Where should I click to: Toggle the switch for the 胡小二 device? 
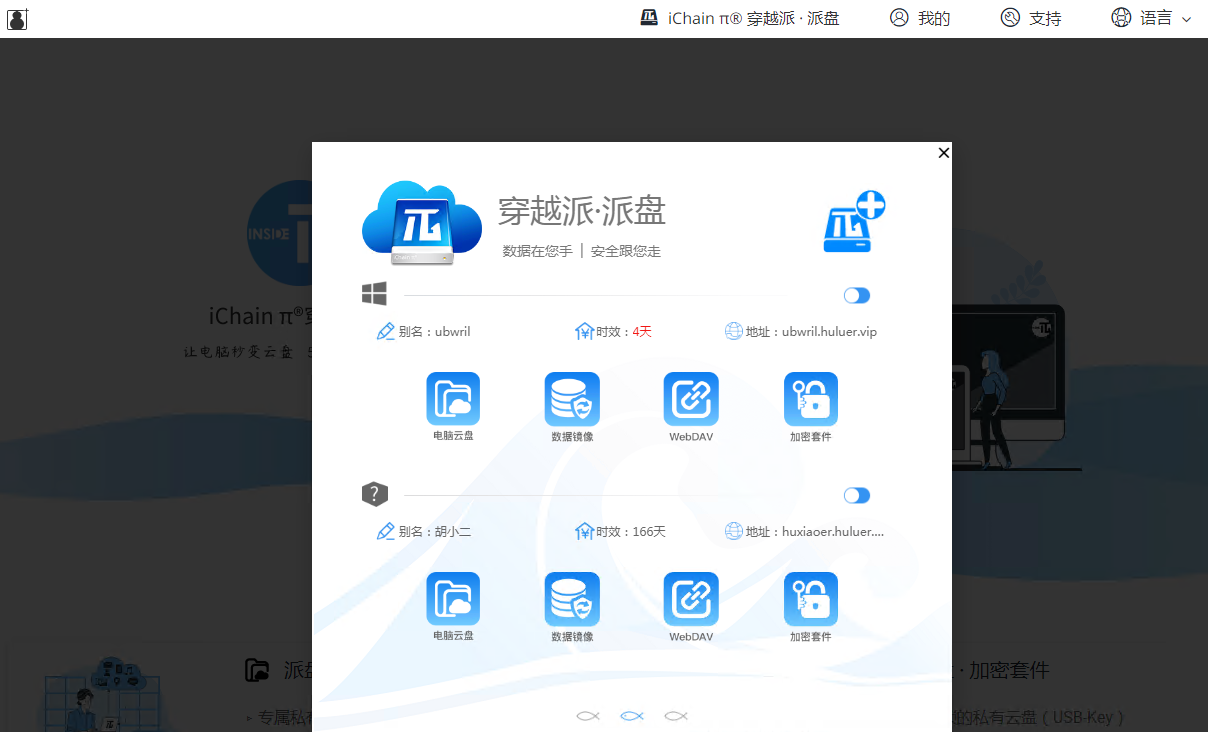[857, 495]
